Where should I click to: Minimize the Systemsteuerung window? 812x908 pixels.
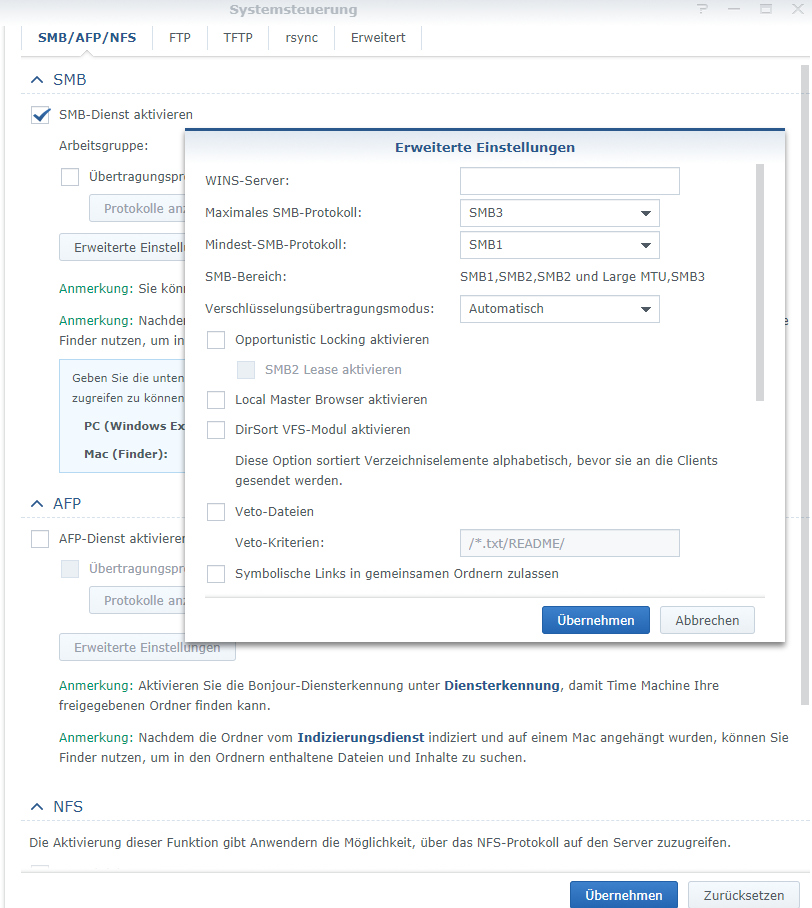[x=734, y=9]
